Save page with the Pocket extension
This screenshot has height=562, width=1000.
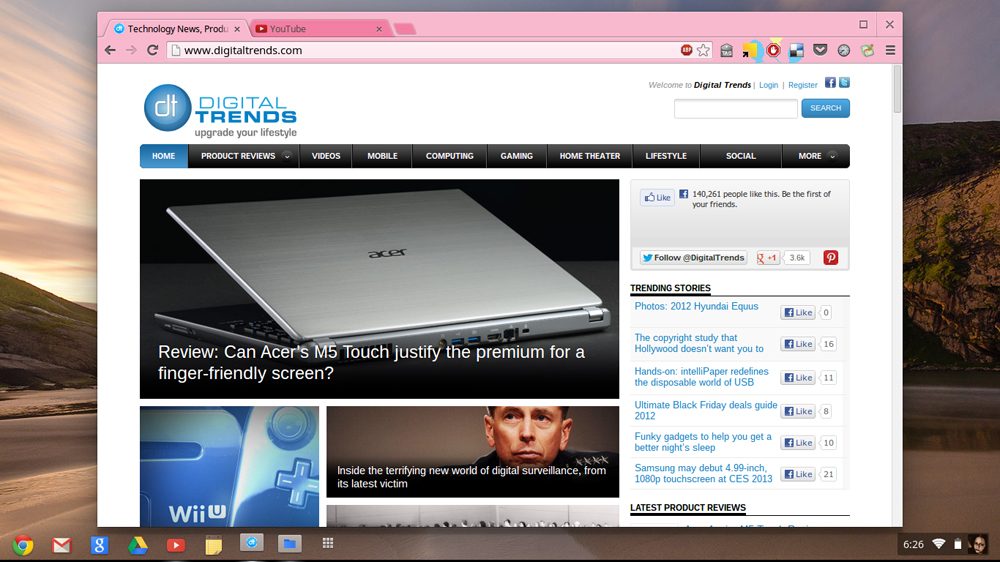(x=820, y=50)
